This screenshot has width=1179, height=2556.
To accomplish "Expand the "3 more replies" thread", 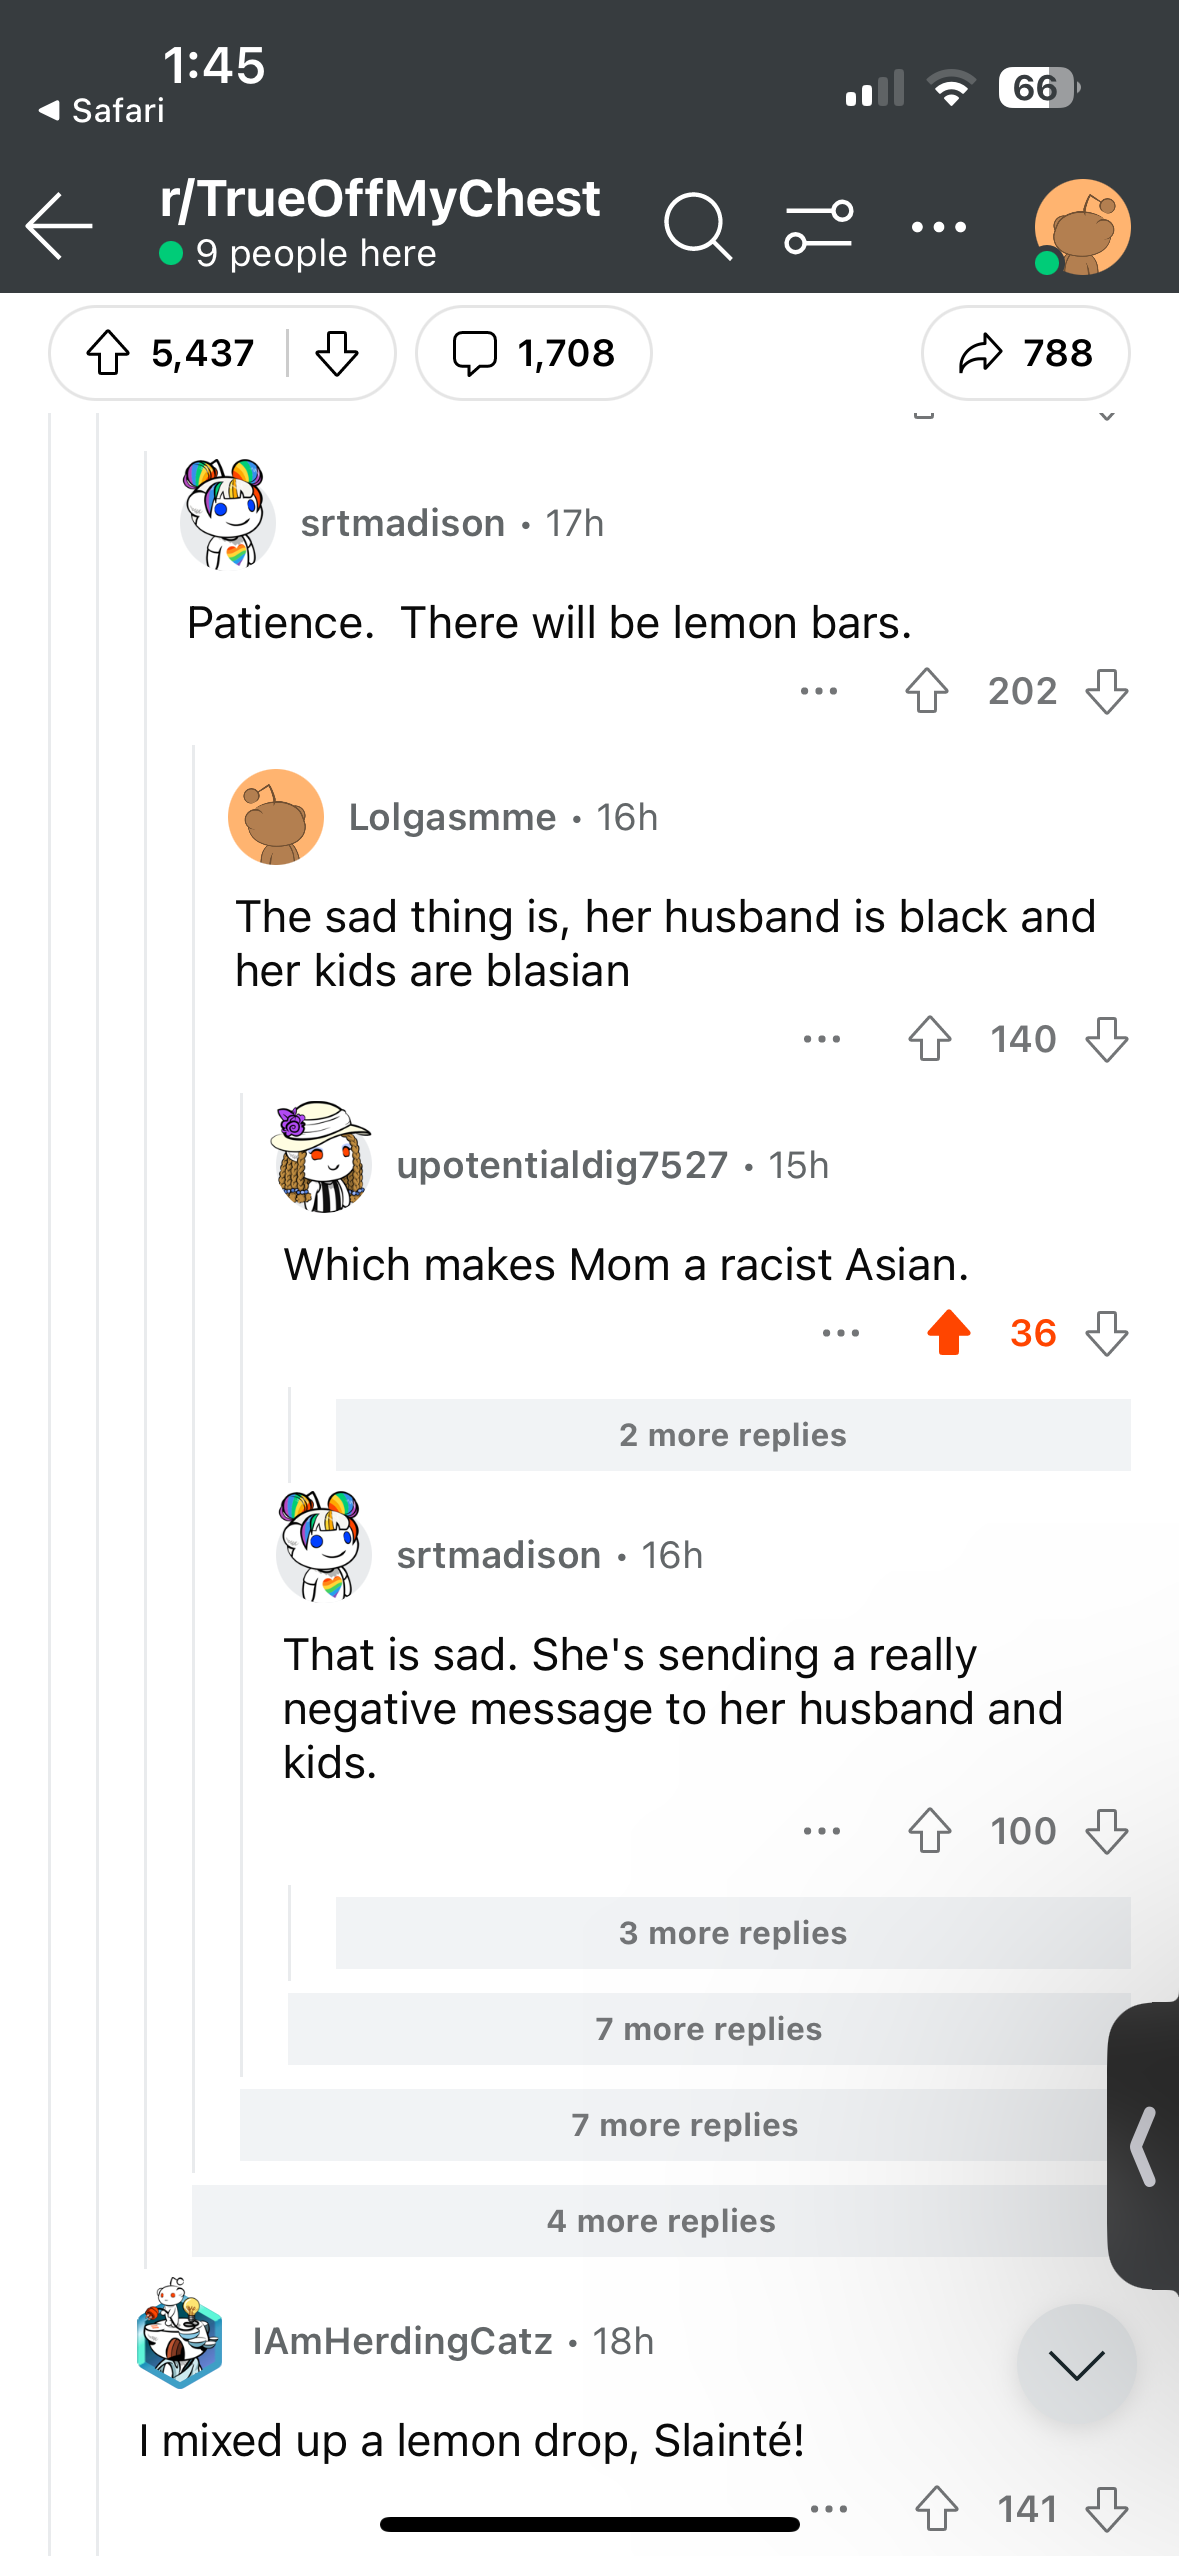I will [x=733, y=1933].
